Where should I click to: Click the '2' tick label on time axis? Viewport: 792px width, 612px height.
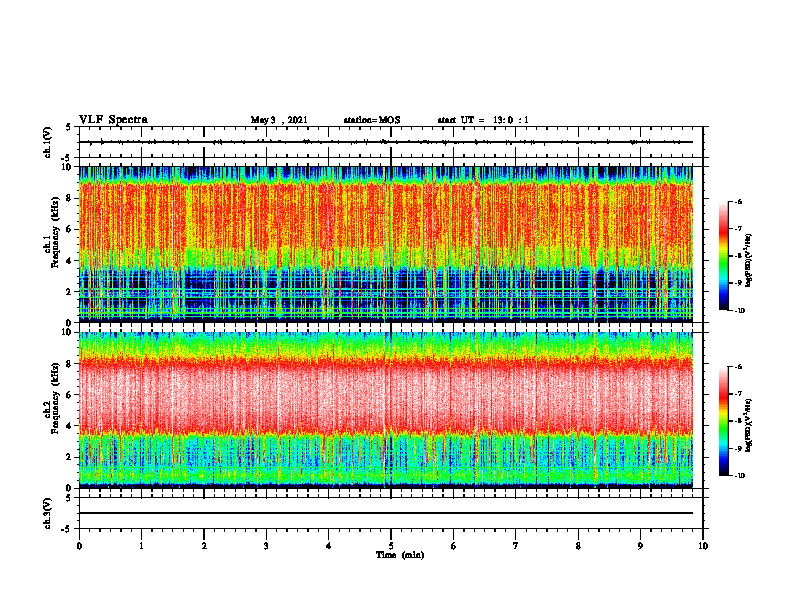tap(204, 546)
